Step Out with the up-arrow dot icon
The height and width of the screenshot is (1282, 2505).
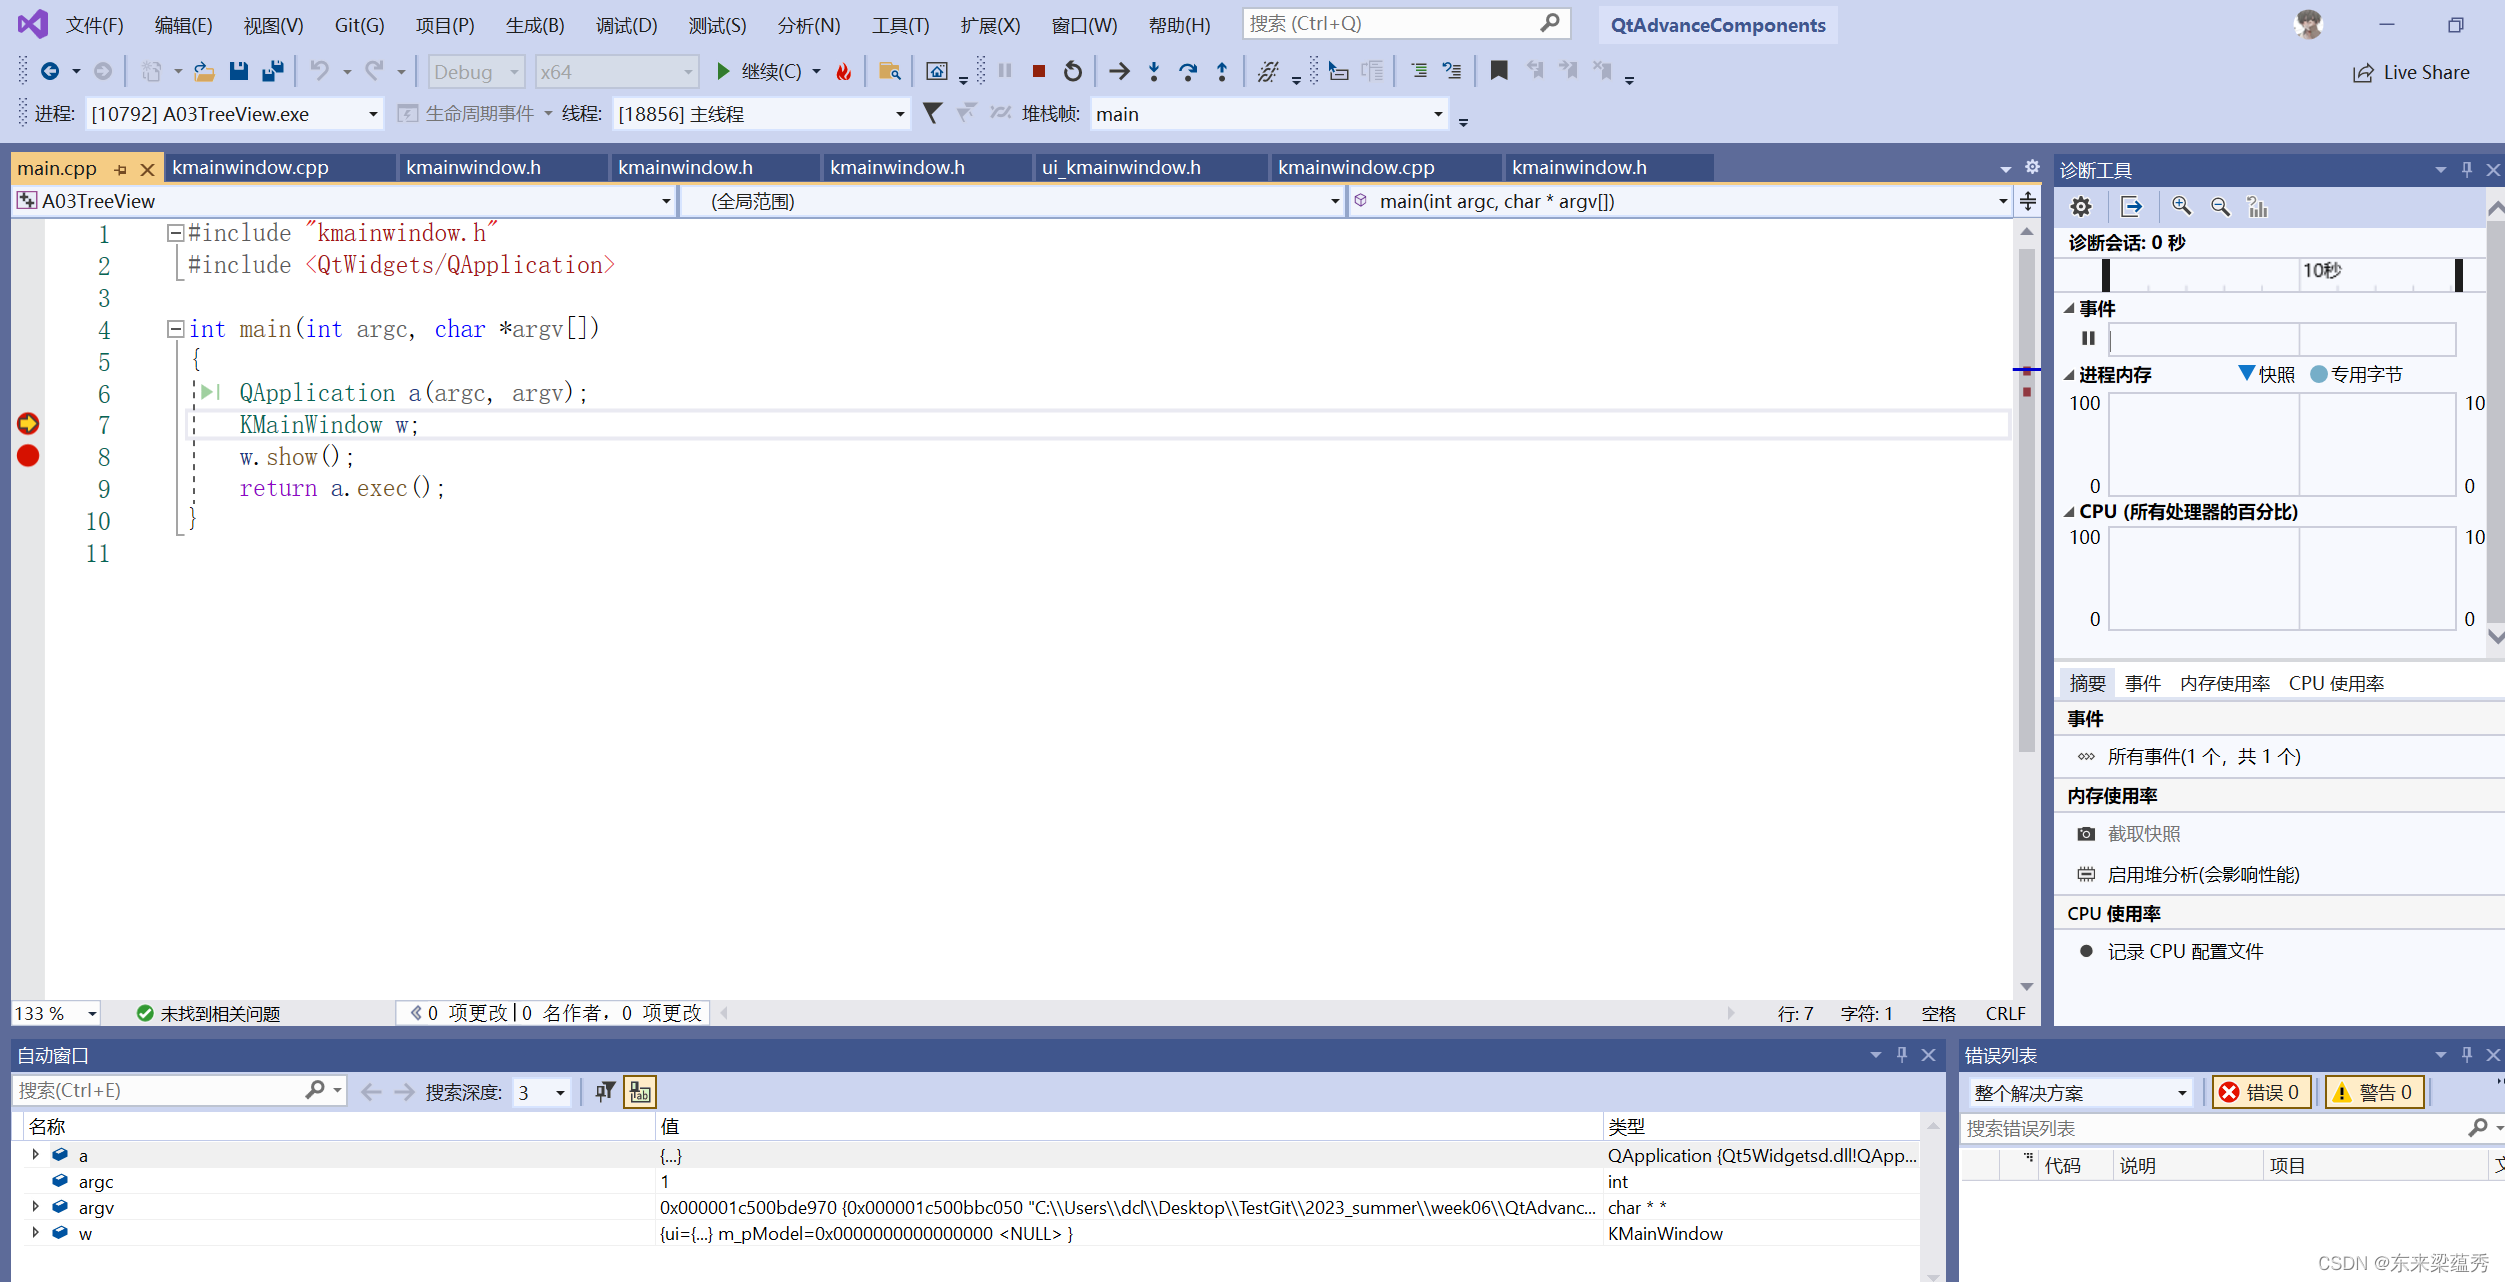point(1222,71)
